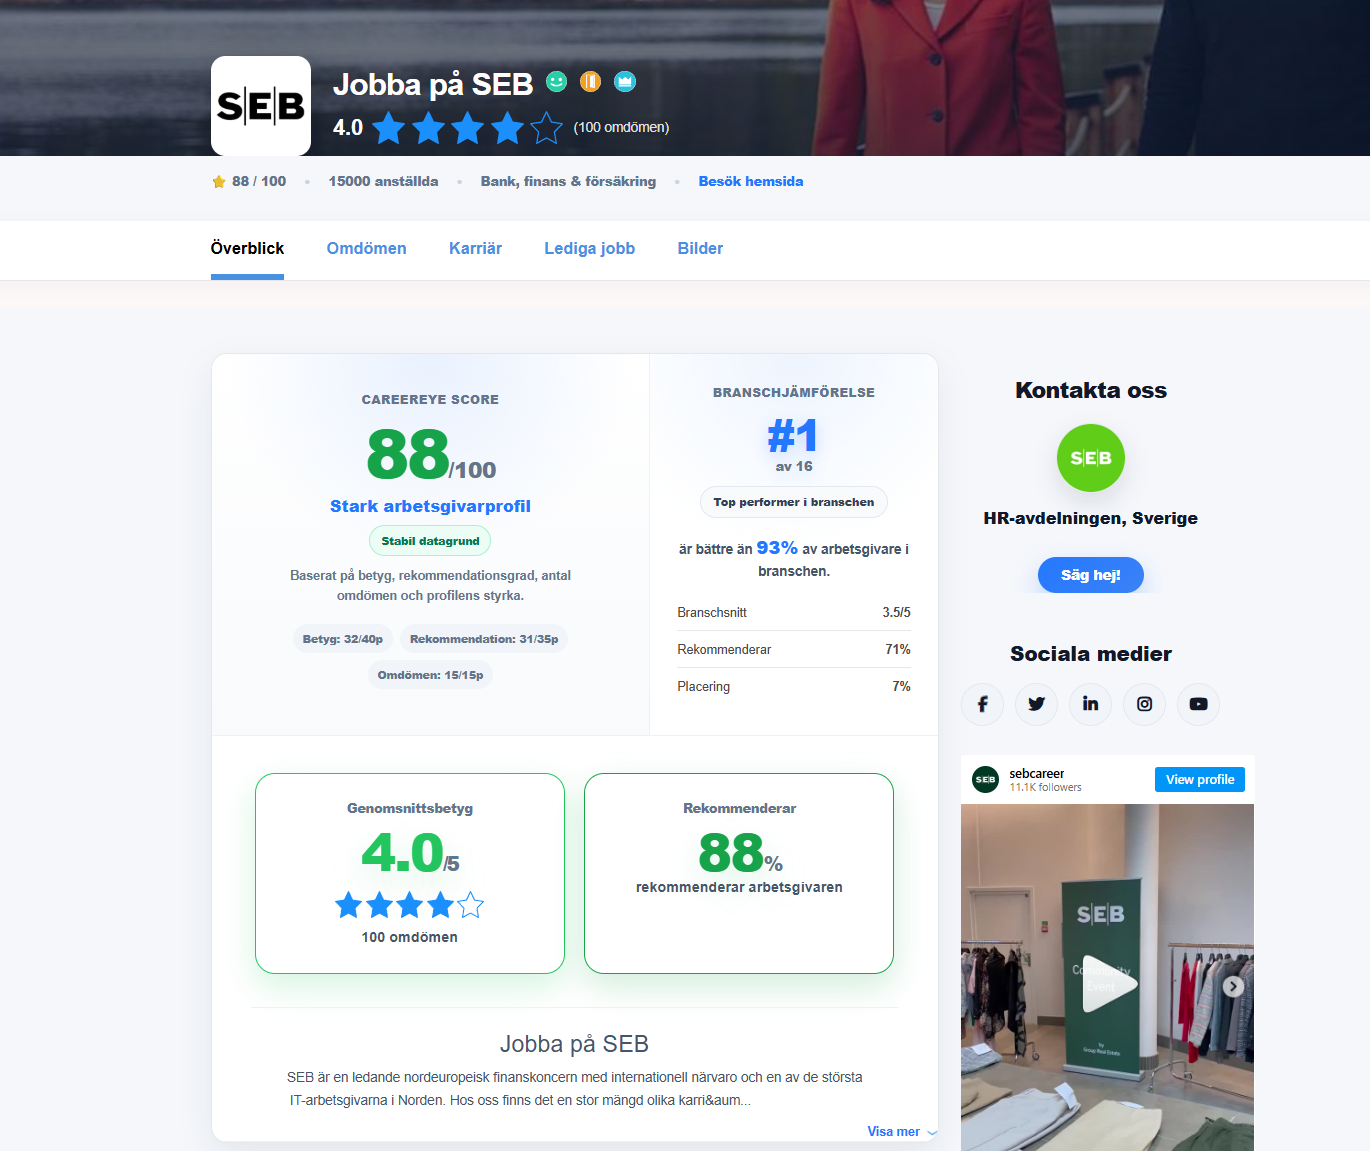The height and width of the screenshot is (1151, 1370).
Task: Open SEB's Instagram page icon
Action: (x=1145, y=704)
